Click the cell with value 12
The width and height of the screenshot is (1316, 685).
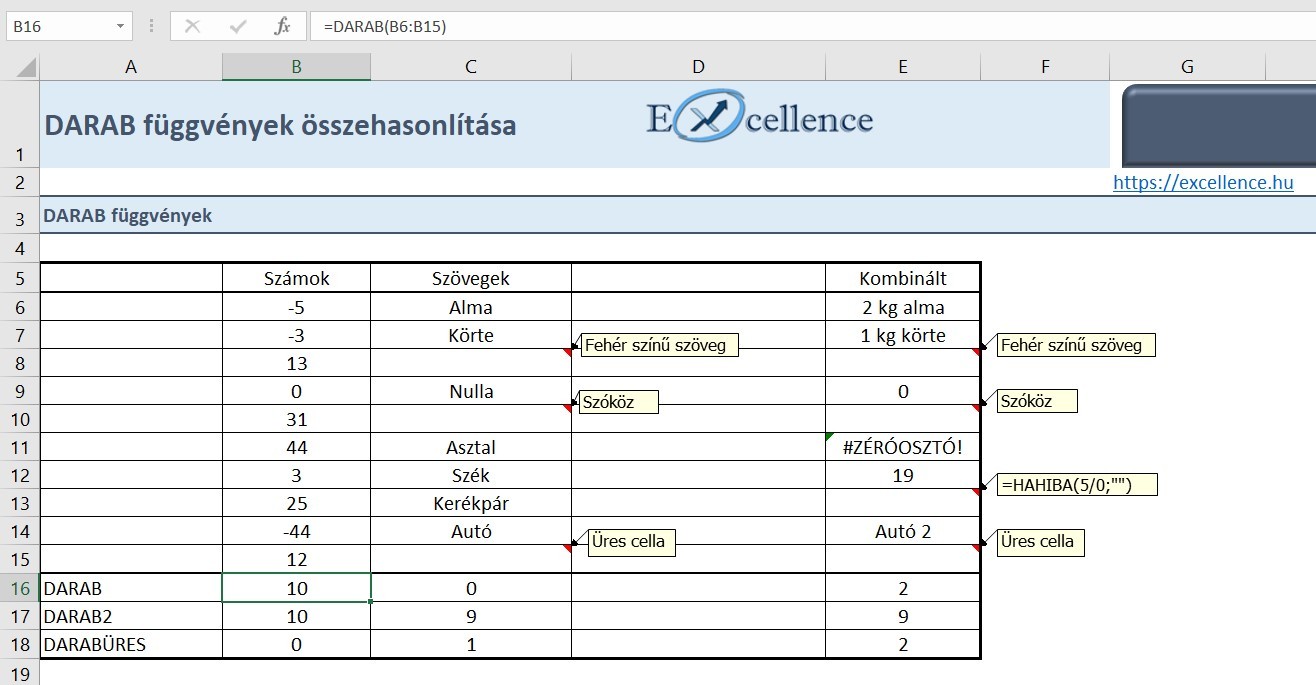(x=296, y=559)
